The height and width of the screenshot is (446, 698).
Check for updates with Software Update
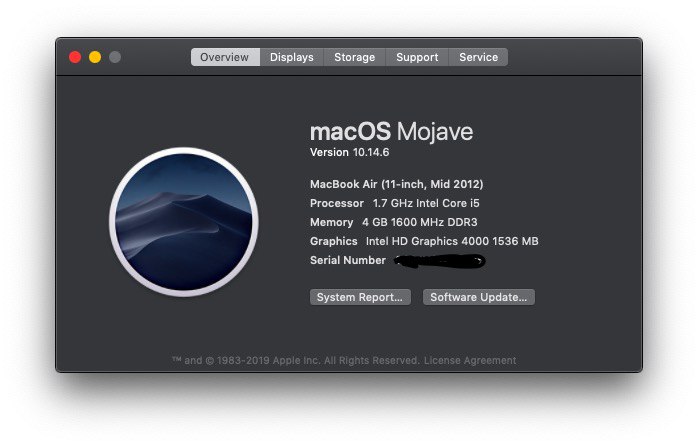(x=479, y=297)
